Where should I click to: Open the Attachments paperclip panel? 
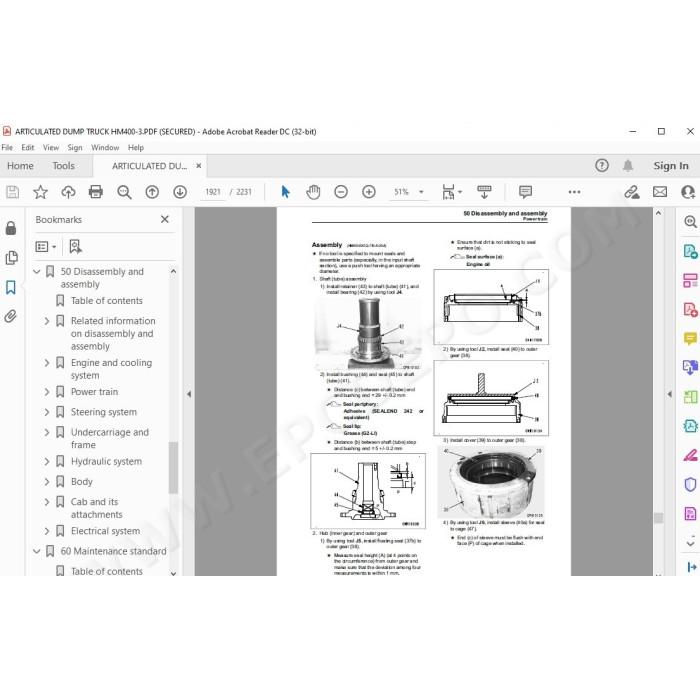point(11,316)
